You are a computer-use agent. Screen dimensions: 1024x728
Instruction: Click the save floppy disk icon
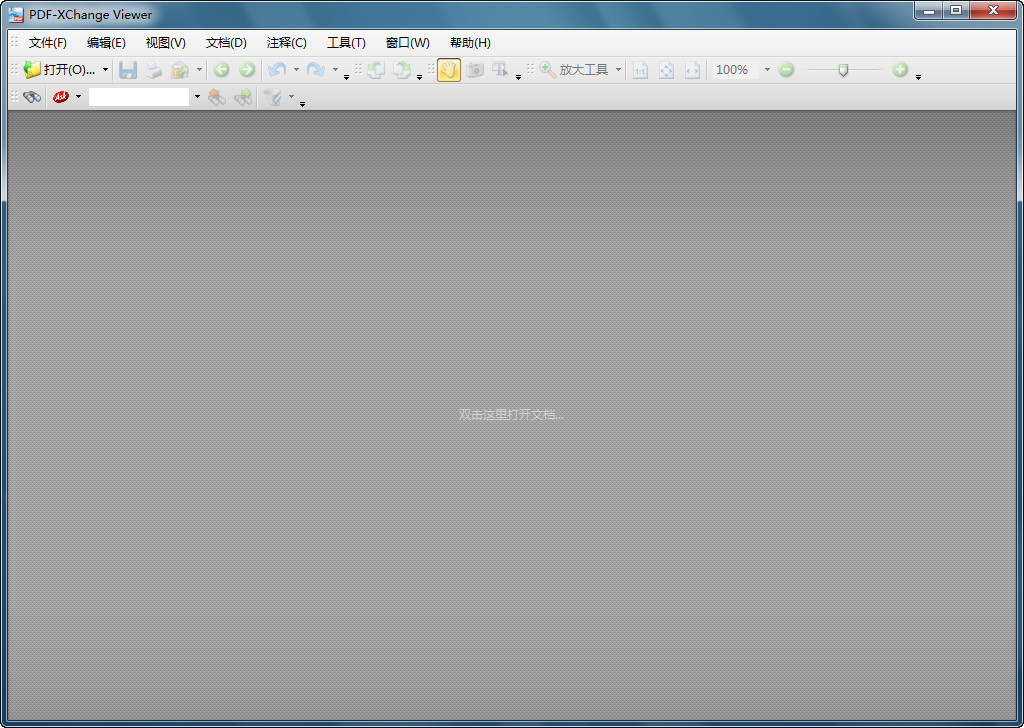pyautogui.click(x=128, y=70)
